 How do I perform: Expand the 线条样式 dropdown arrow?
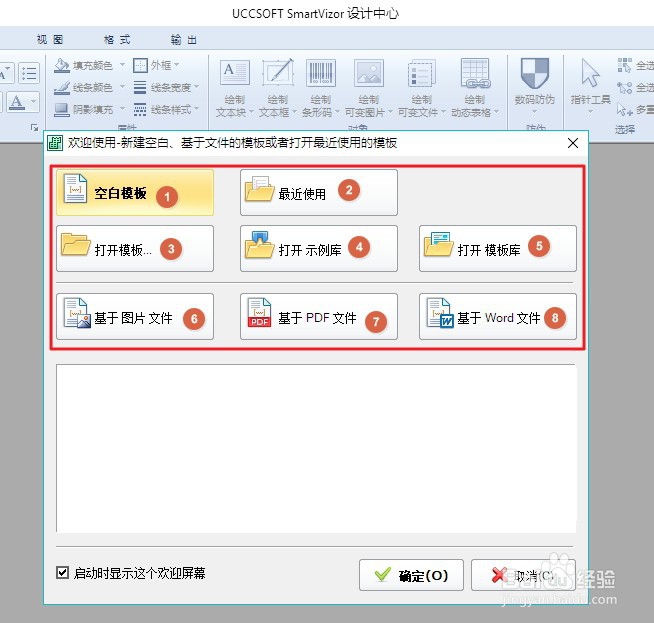pos(196,109)
